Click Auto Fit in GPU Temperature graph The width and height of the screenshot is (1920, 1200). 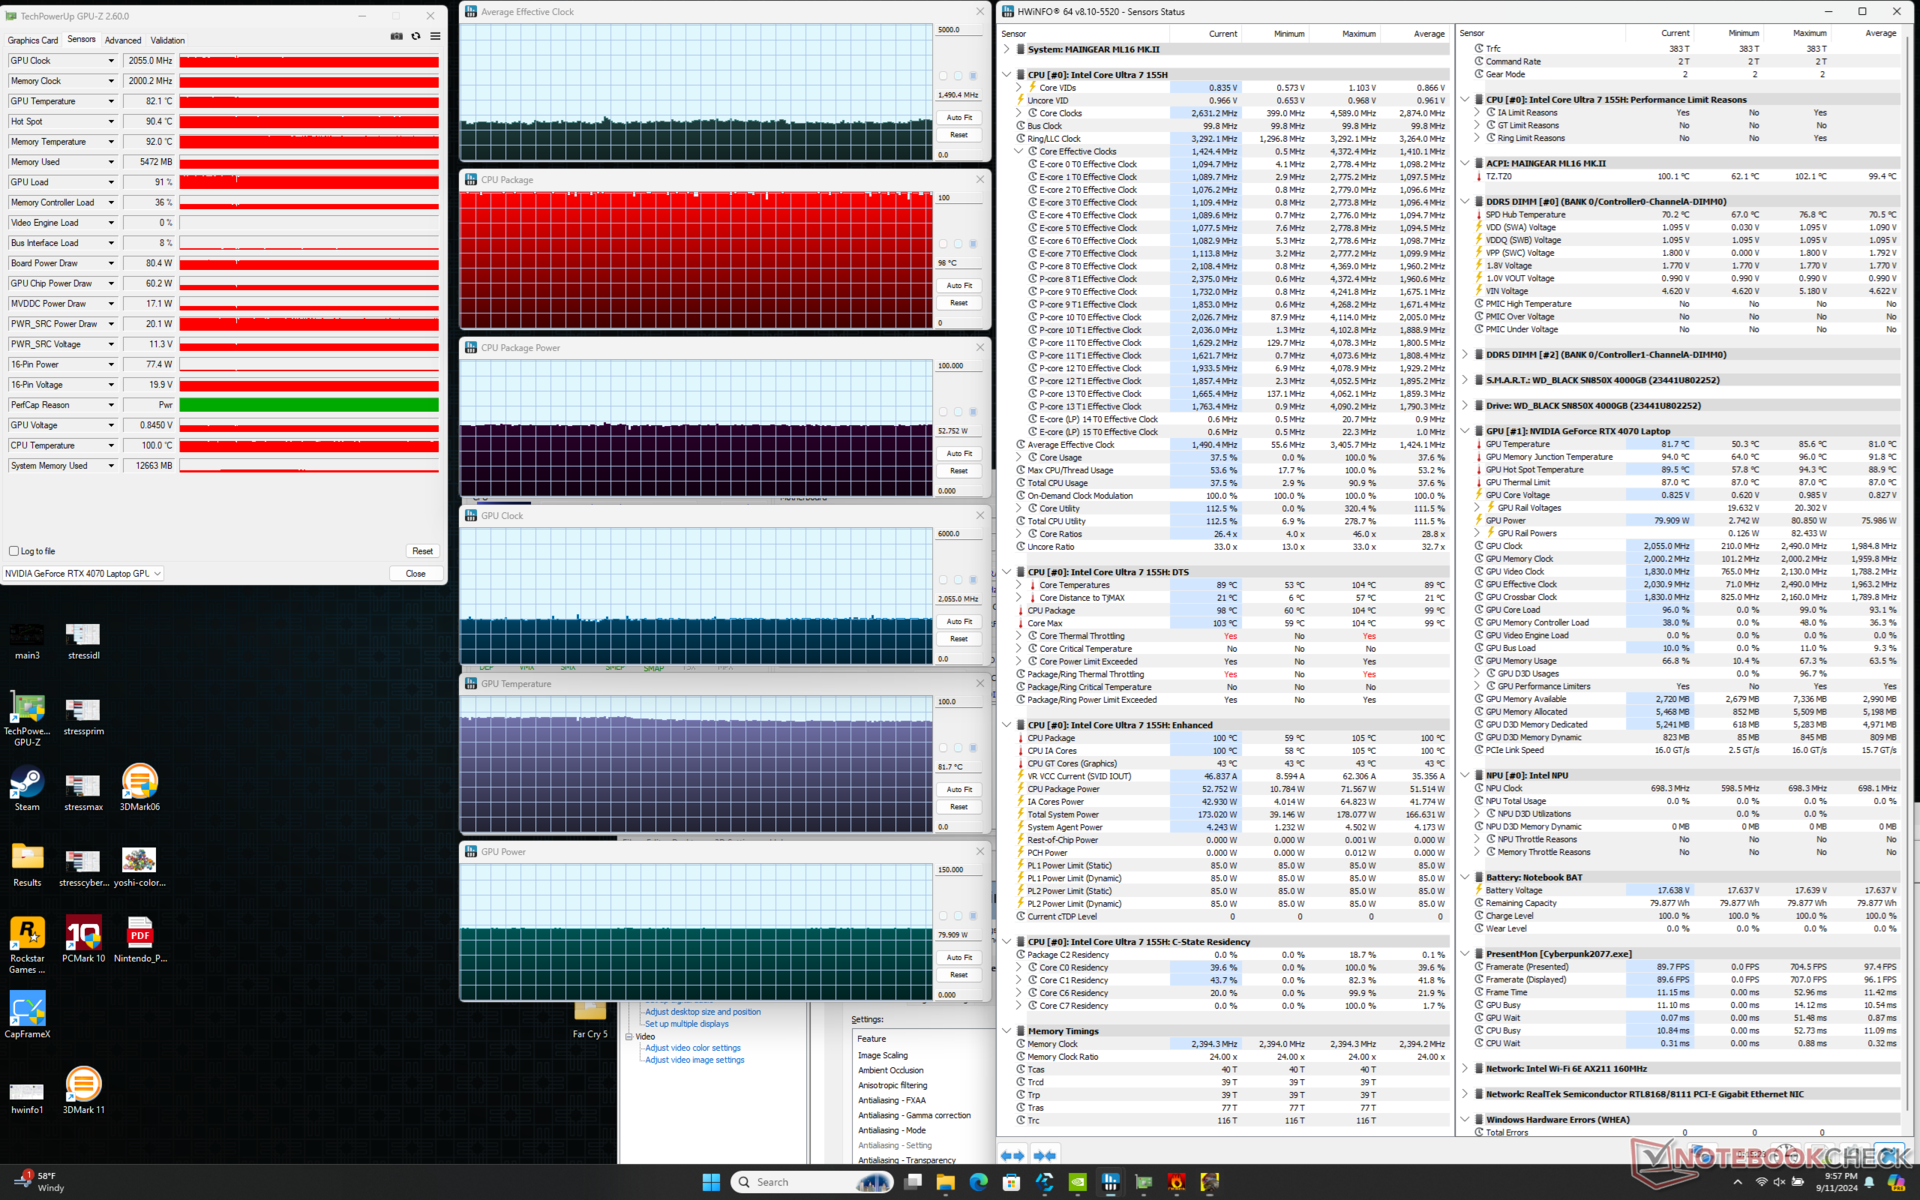pyautogui.click(x=959, y=790)
